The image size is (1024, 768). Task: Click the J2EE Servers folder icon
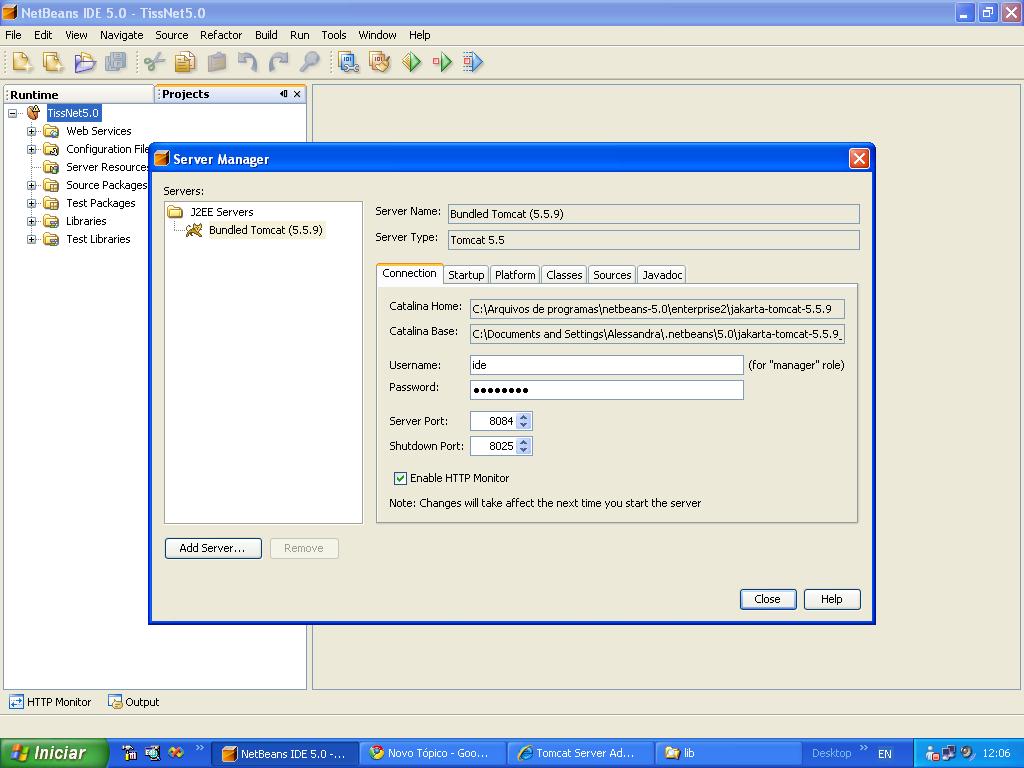[x=175, y=212]
